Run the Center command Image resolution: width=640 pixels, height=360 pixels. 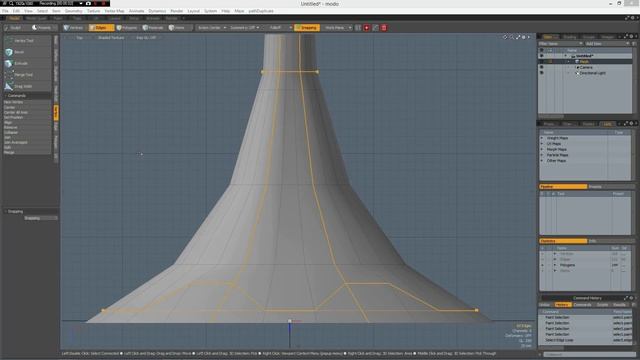click(27, 107)
